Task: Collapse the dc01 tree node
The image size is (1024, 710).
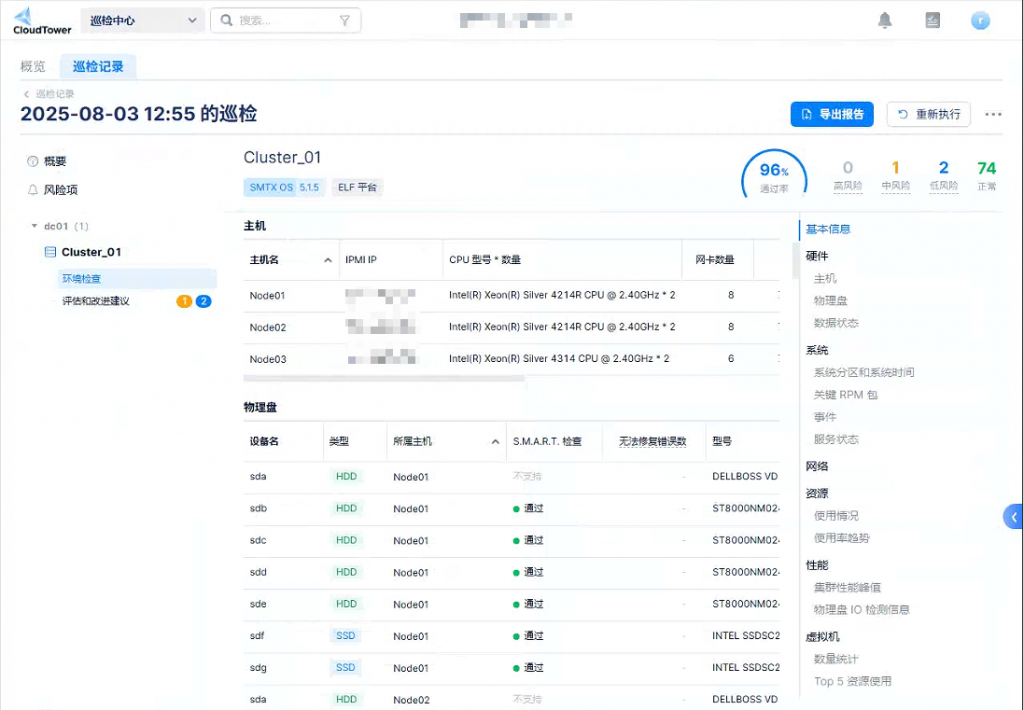Action: point(34,227)
